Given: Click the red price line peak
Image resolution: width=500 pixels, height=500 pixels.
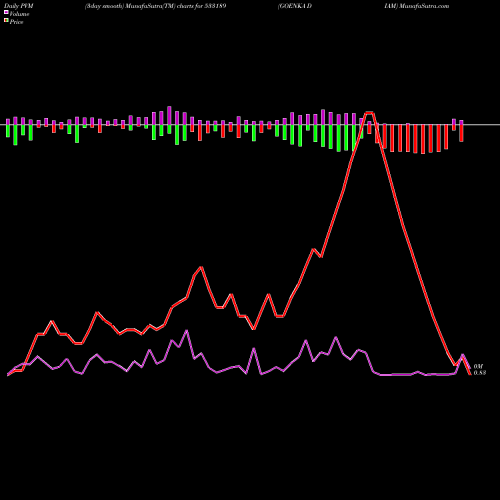Looking at the screenshot, I should (x=369, y=113).
